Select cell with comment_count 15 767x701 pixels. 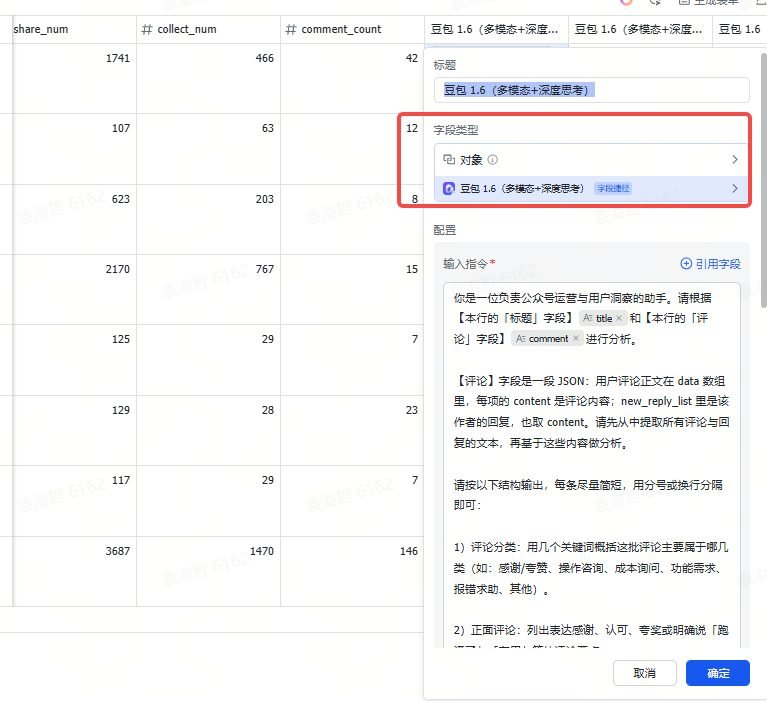[352, 290]
